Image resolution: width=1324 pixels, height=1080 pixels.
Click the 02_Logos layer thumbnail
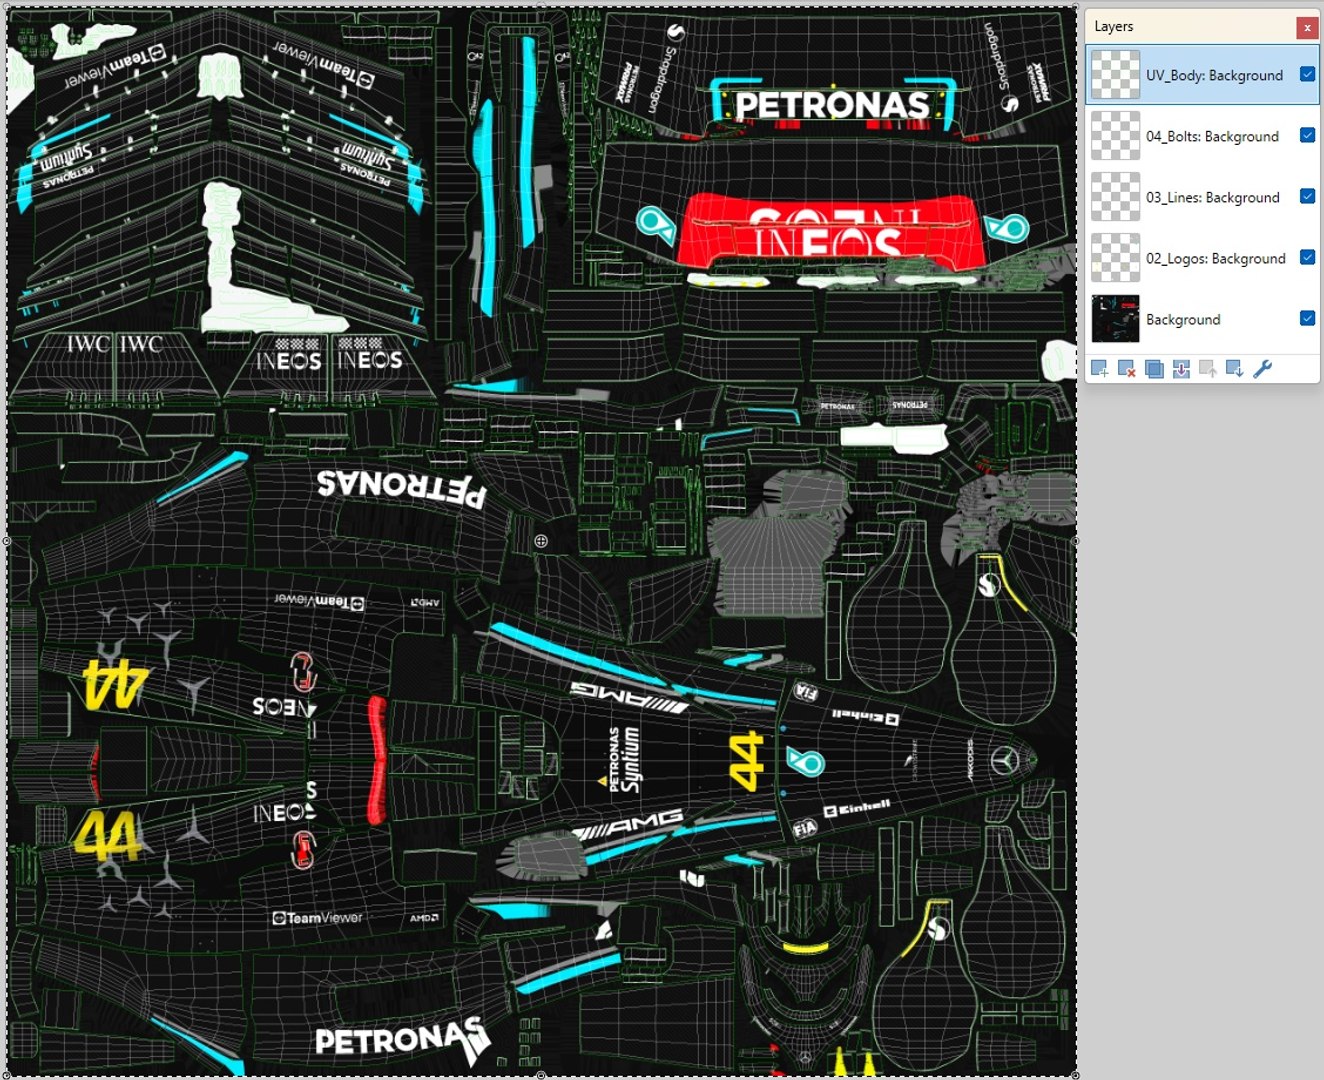(x=1115, y=258)
